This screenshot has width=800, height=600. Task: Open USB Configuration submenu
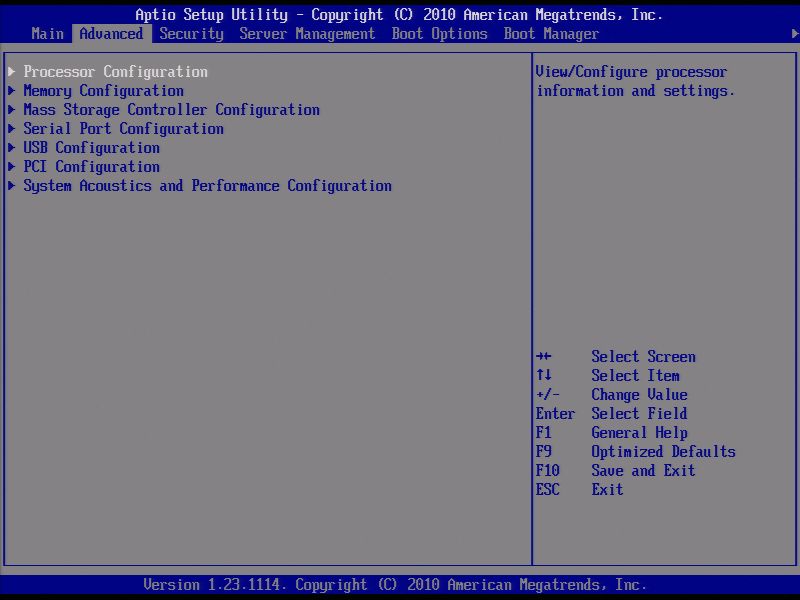(x=91, y=147)
